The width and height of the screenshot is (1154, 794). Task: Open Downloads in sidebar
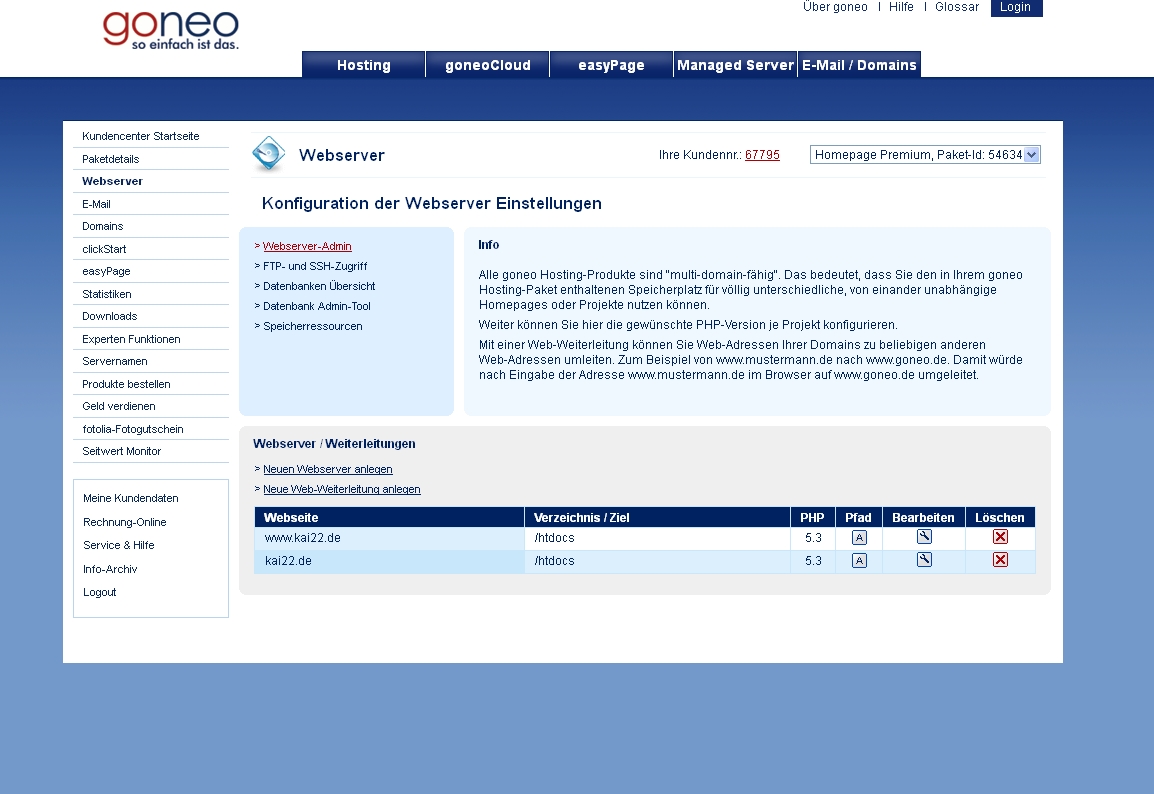(x=110, y=316)
